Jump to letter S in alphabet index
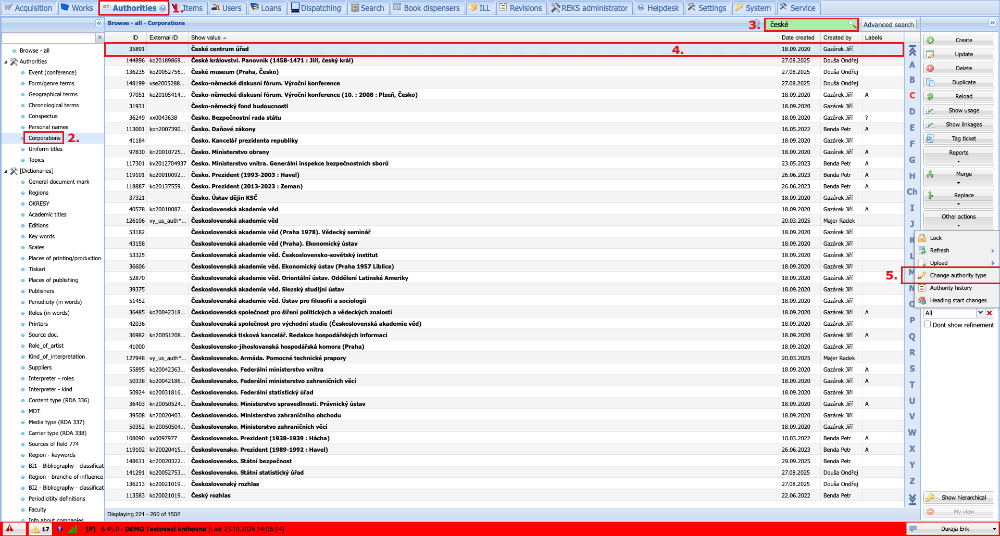This screenshot has height=536, width=1000. 912,368
